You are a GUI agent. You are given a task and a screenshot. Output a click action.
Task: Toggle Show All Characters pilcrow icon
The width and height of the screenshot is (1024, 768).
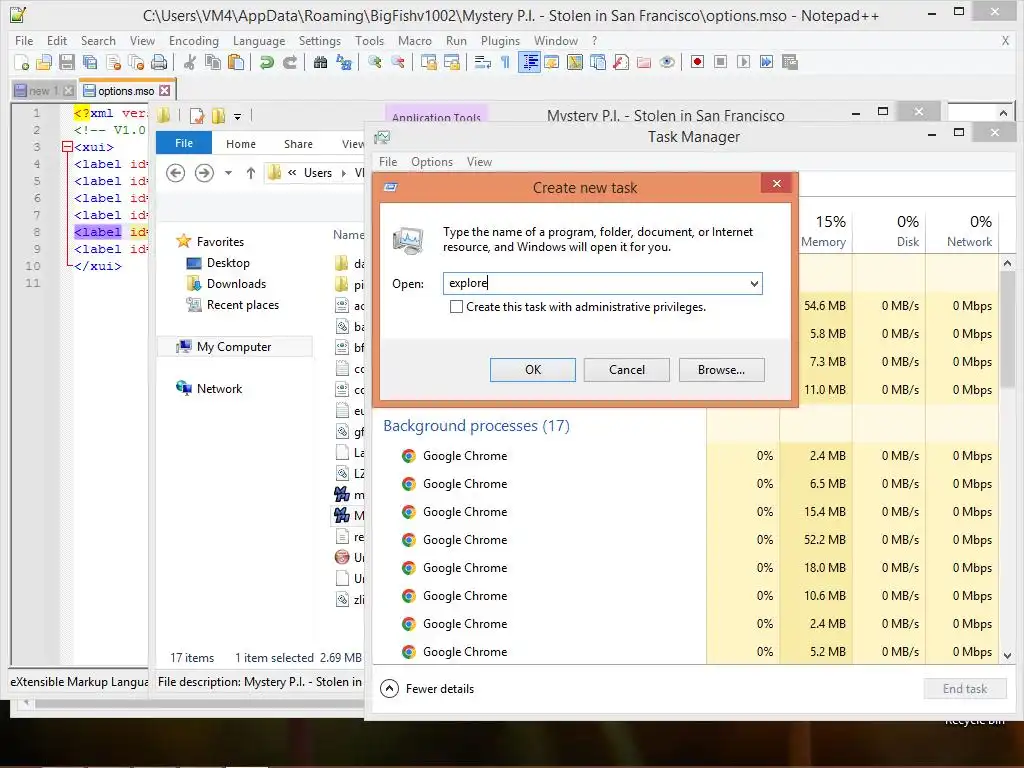tap(505, 62)
